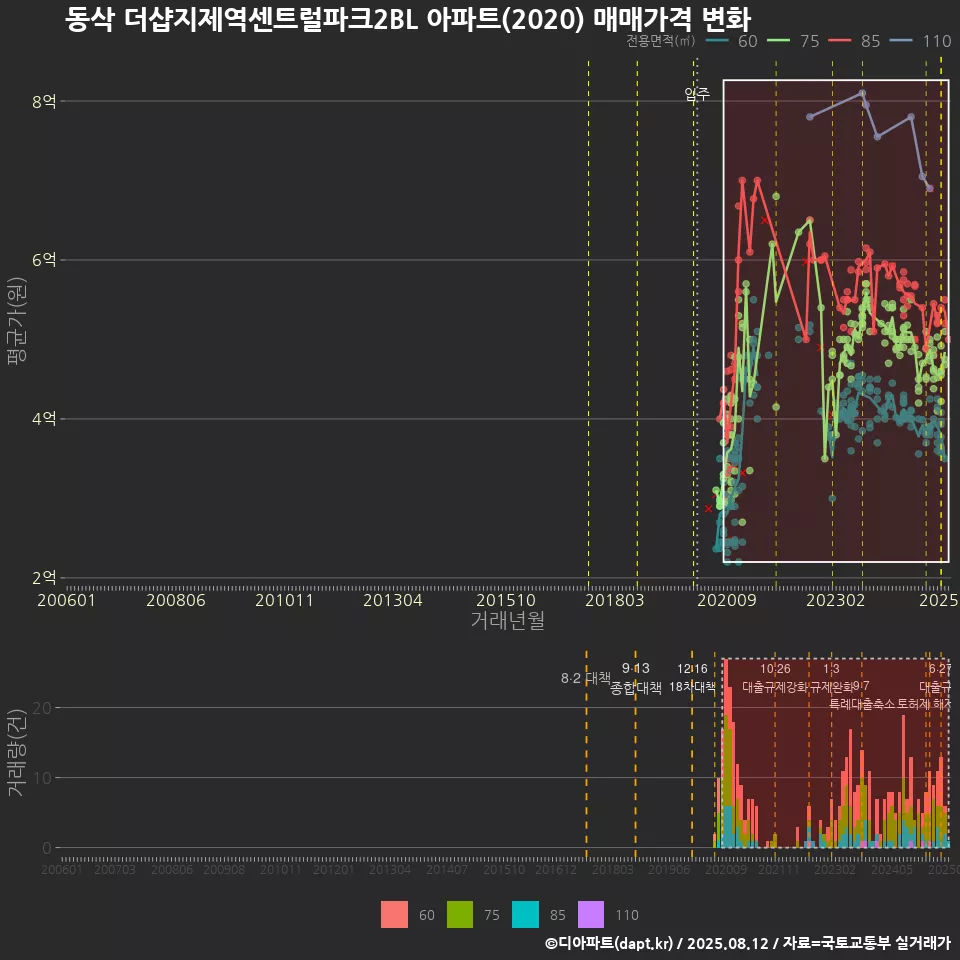960x960 pixels.
Task: Click the '특례대출축소' annotation text
Action: pos(861,704)
